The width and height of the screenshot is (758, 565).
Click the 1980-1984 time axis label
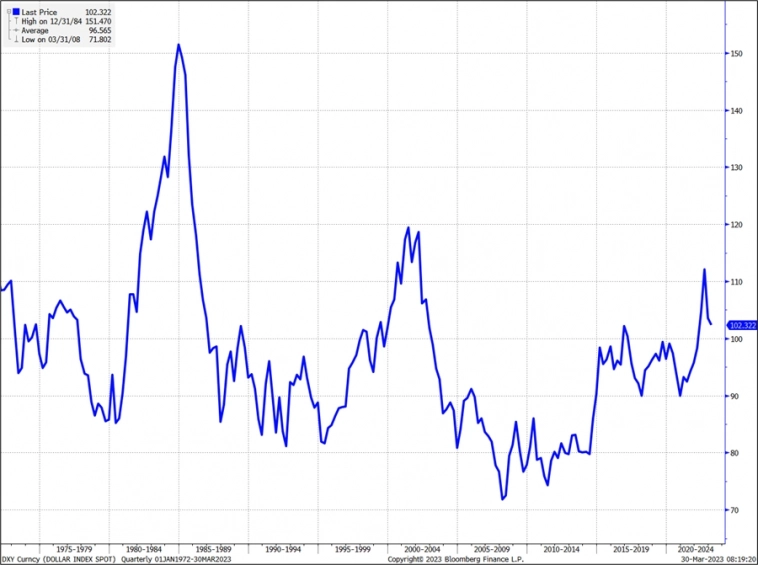(x=146, y=549)
